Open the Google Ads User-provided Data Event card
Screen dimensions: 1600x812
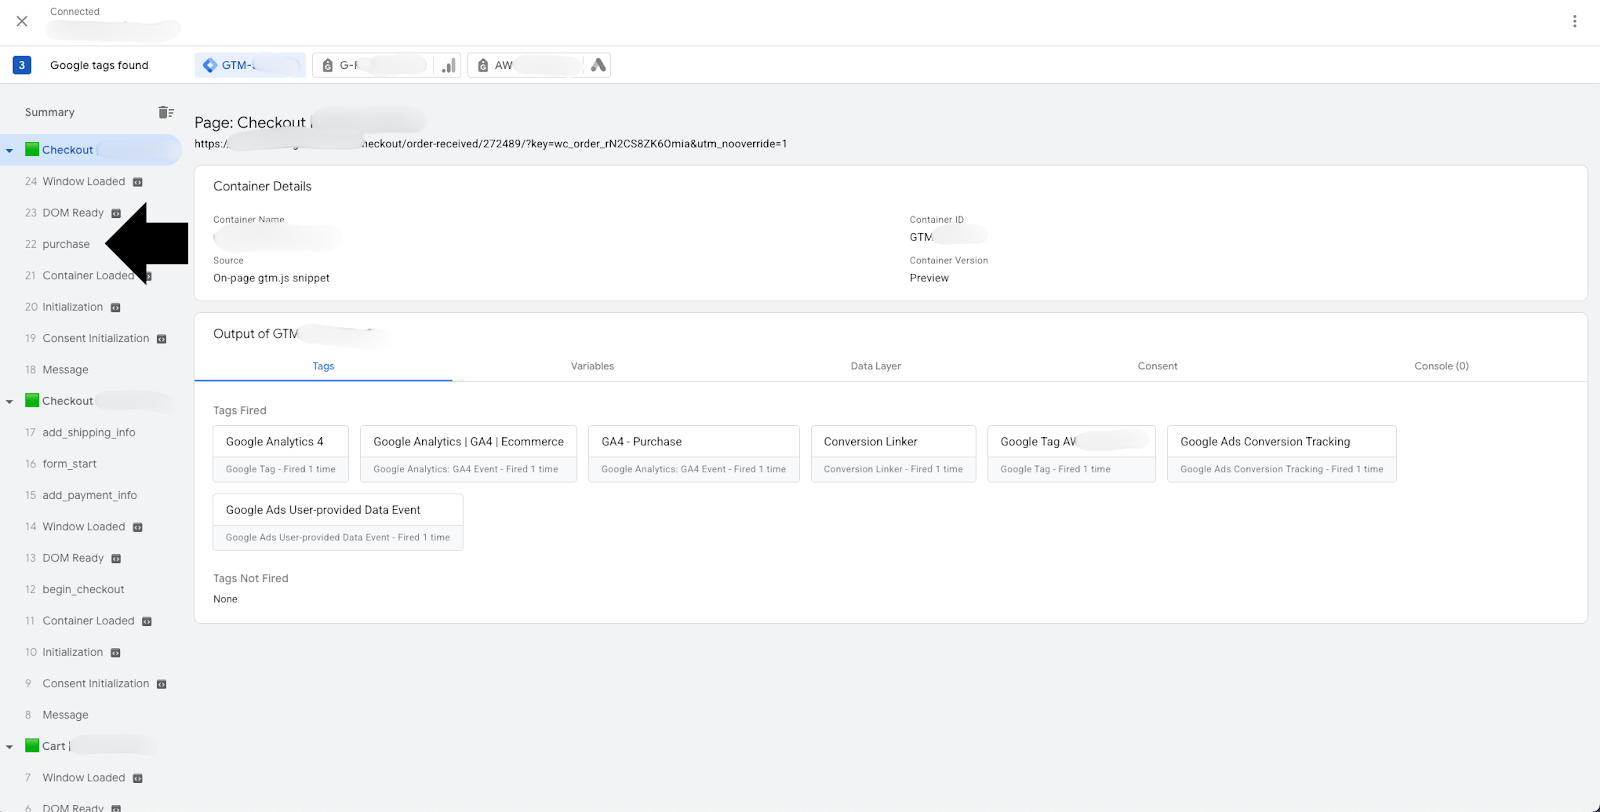coord(338,522)
